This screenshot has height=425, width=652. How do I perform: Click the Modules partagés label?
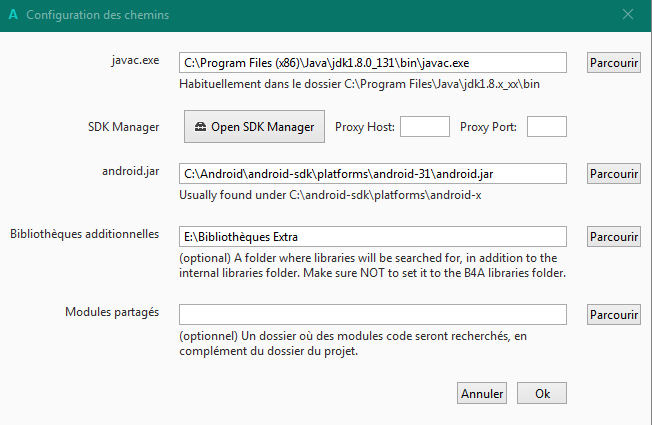point(110,312)
